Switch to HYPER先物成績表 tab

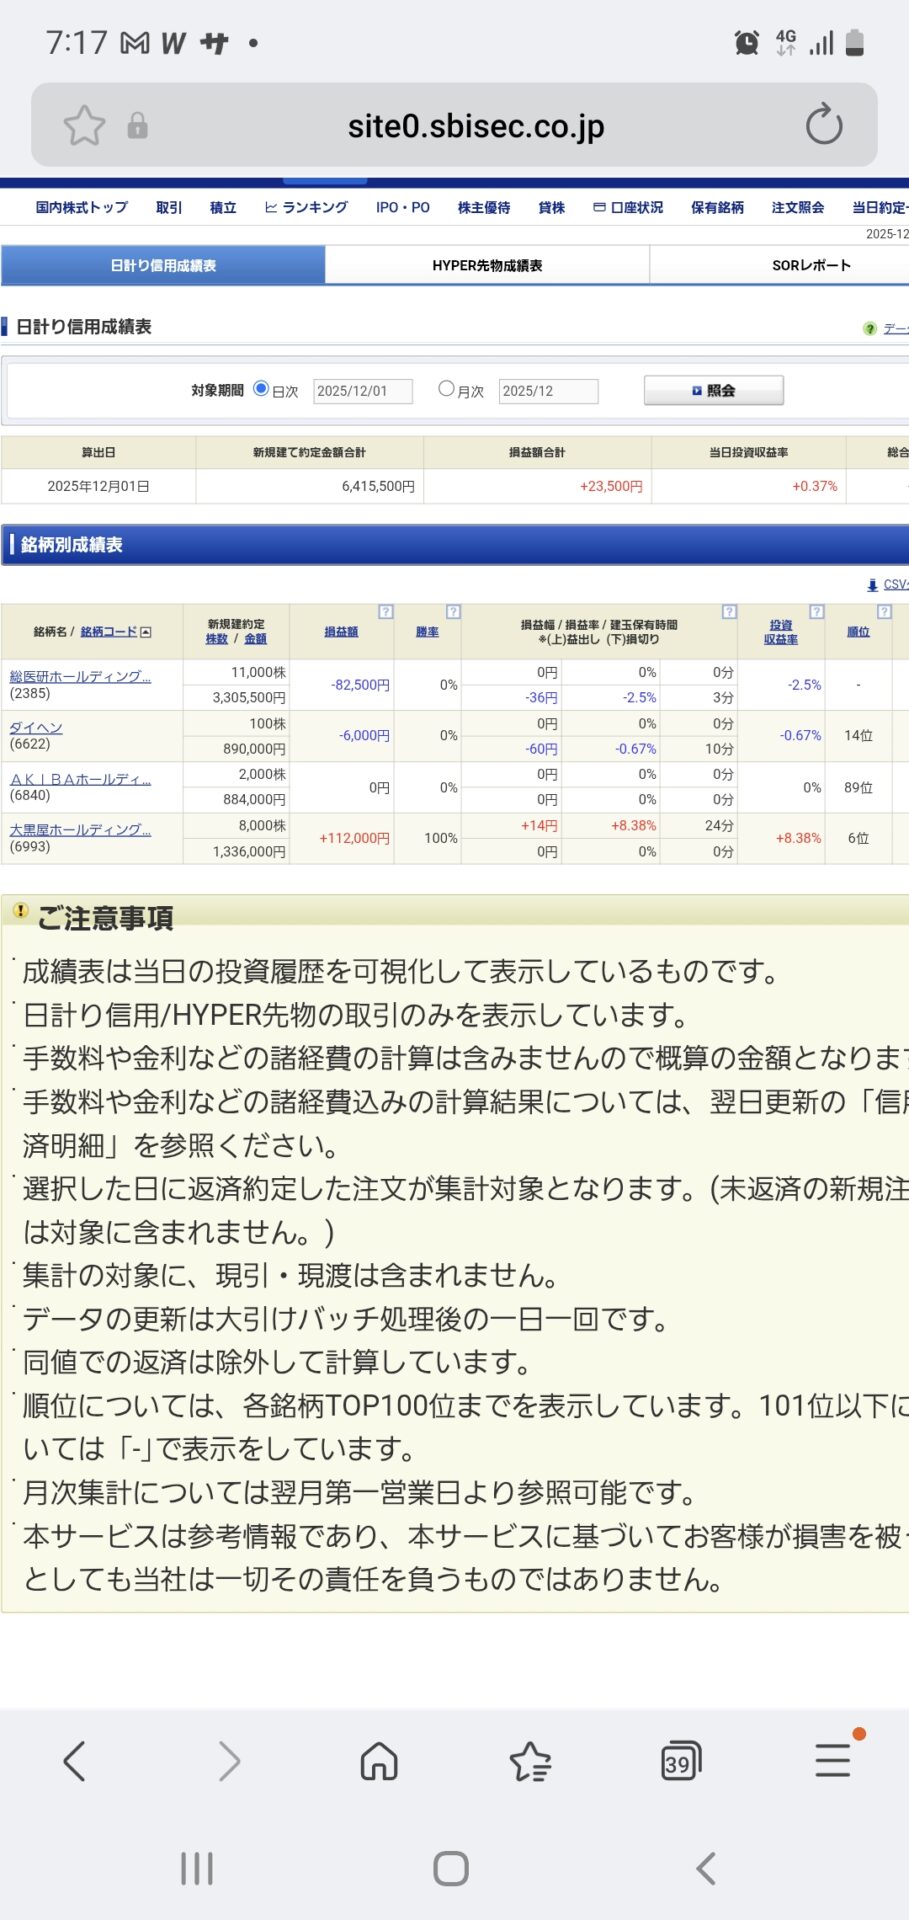487,266
